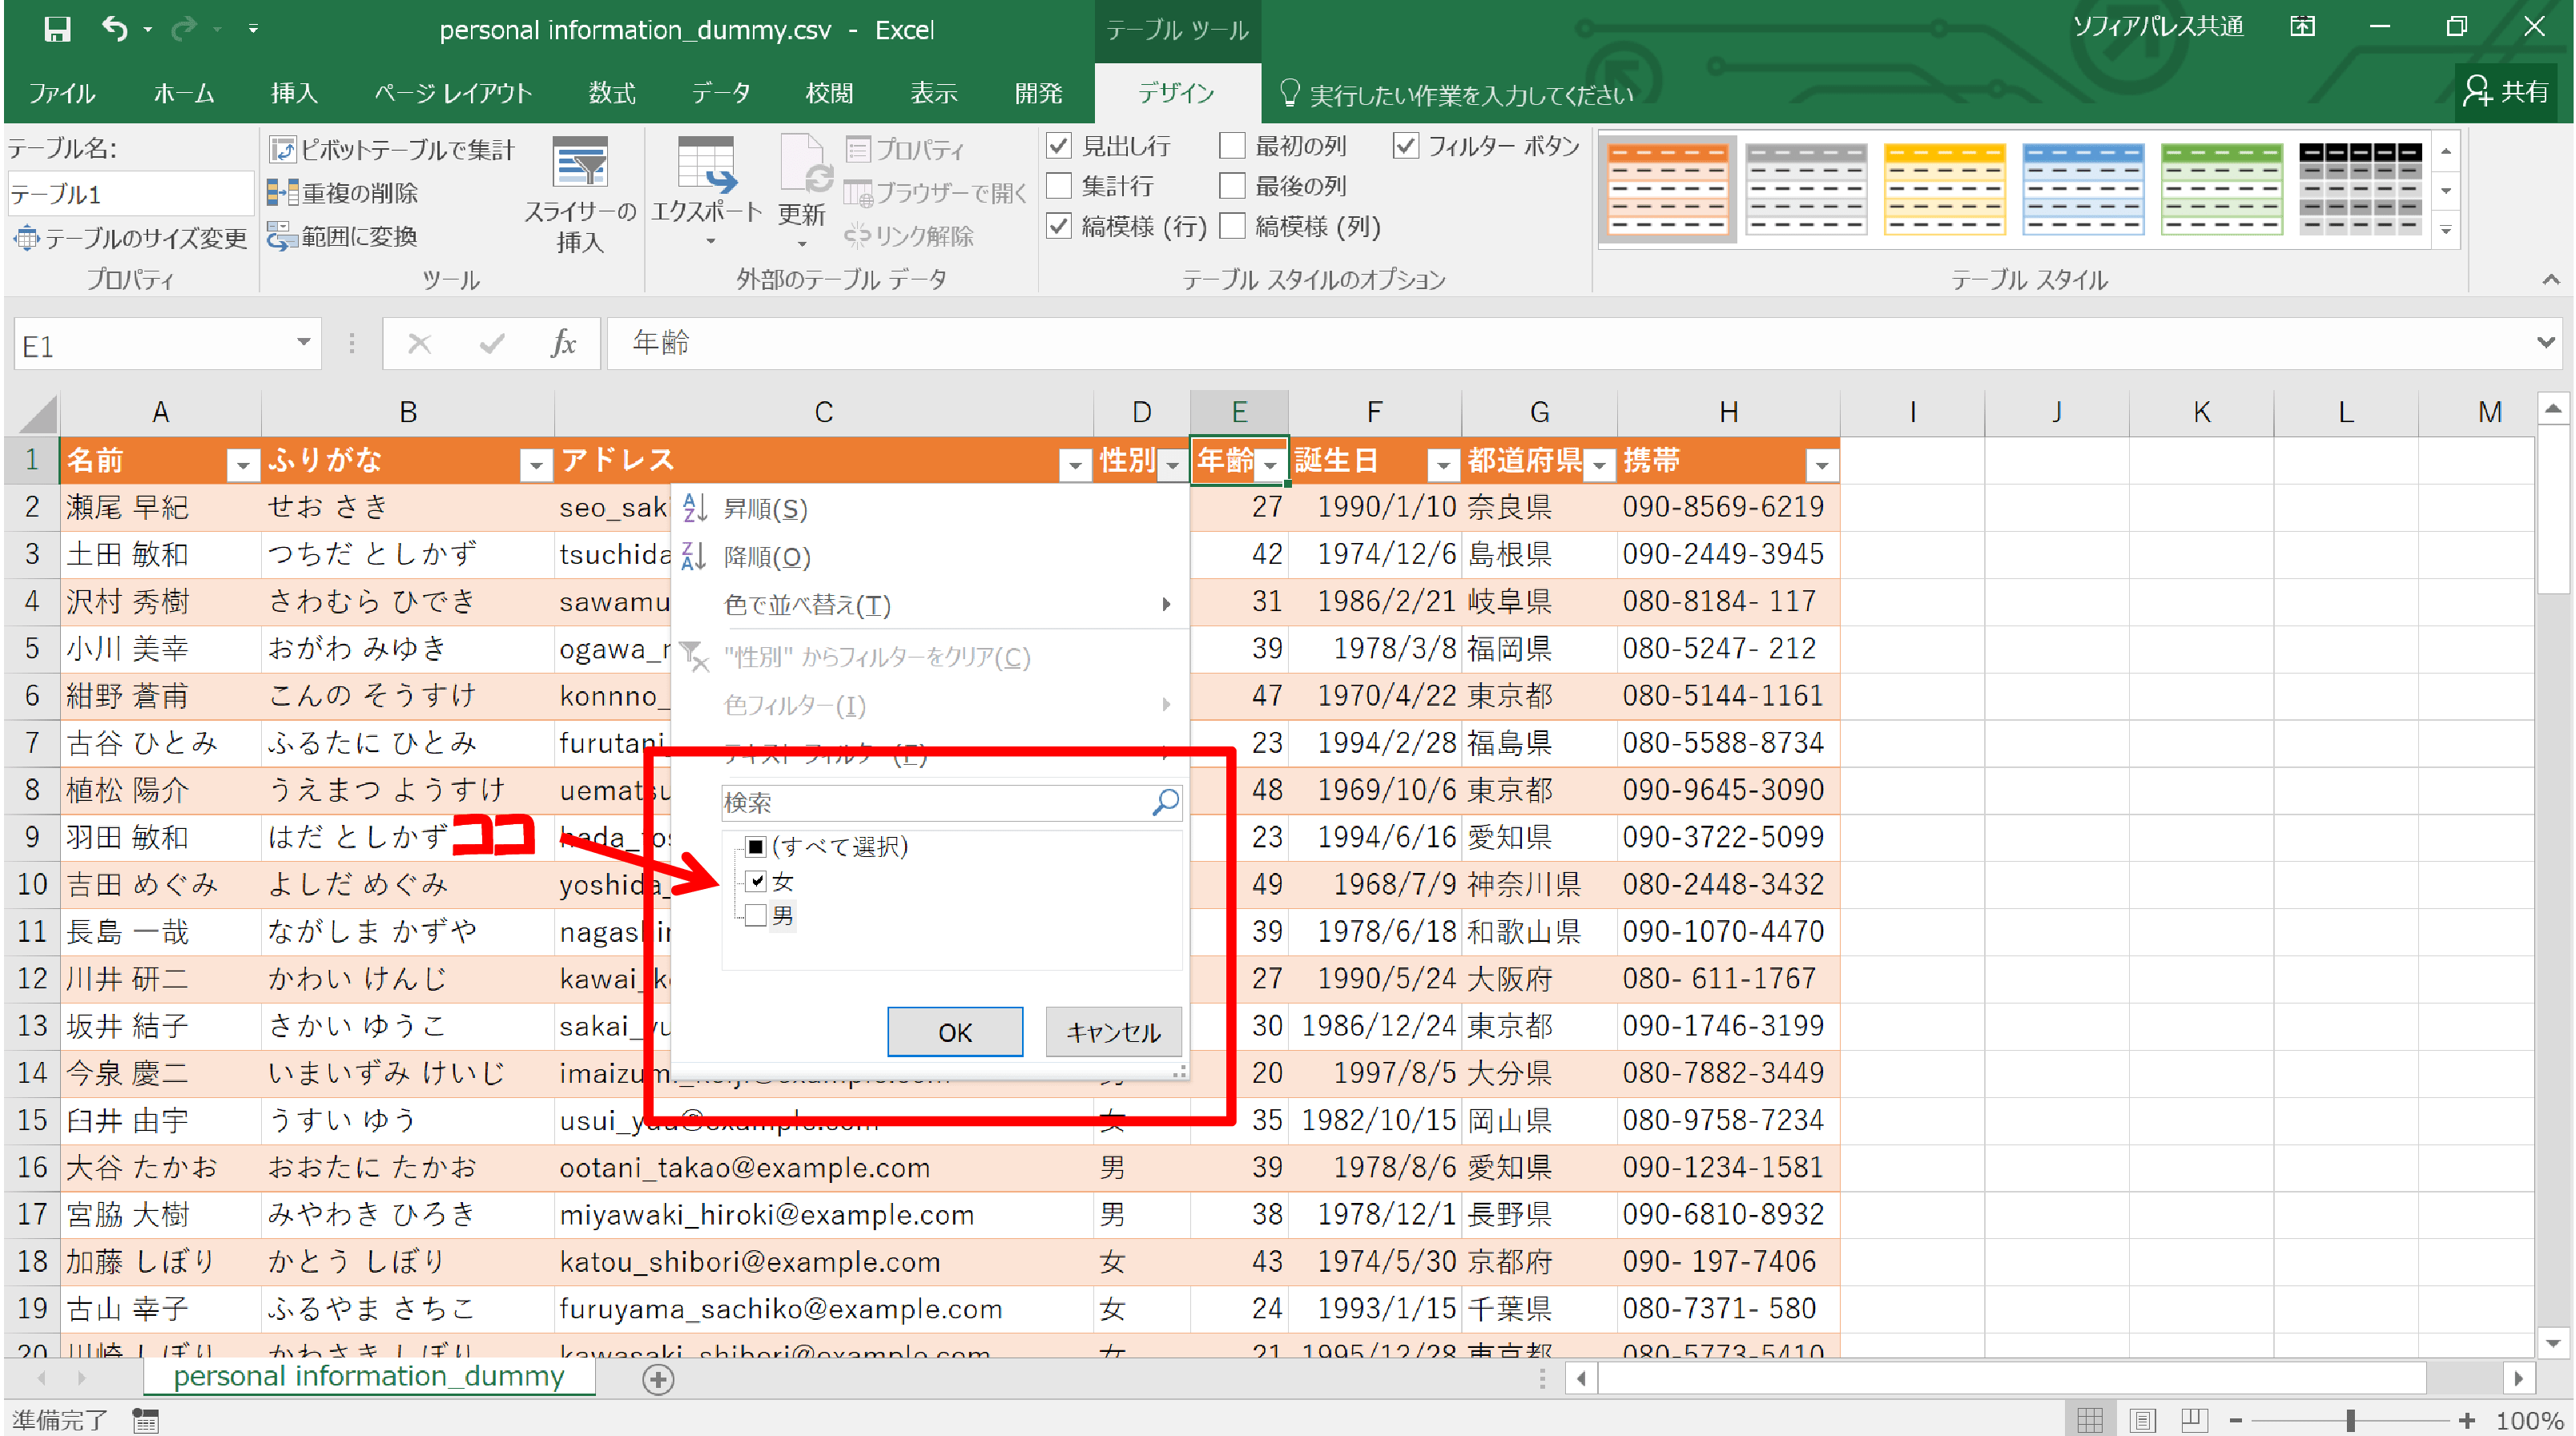Viewport: 2576px width, 1436px height.
Task: Open the 都道府県 column filter dropdown
Action: coord(1599,465)
